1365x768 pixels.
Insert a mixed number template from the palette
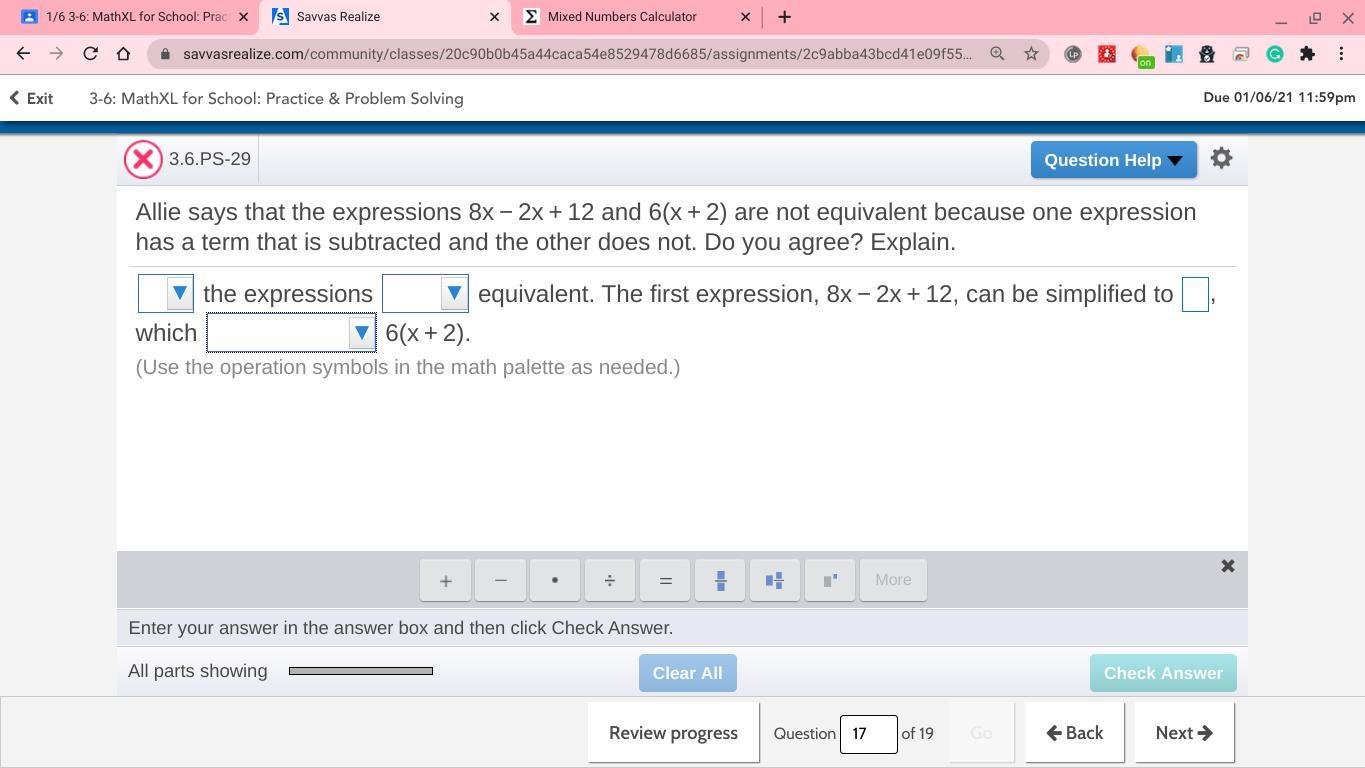point(775,580)
